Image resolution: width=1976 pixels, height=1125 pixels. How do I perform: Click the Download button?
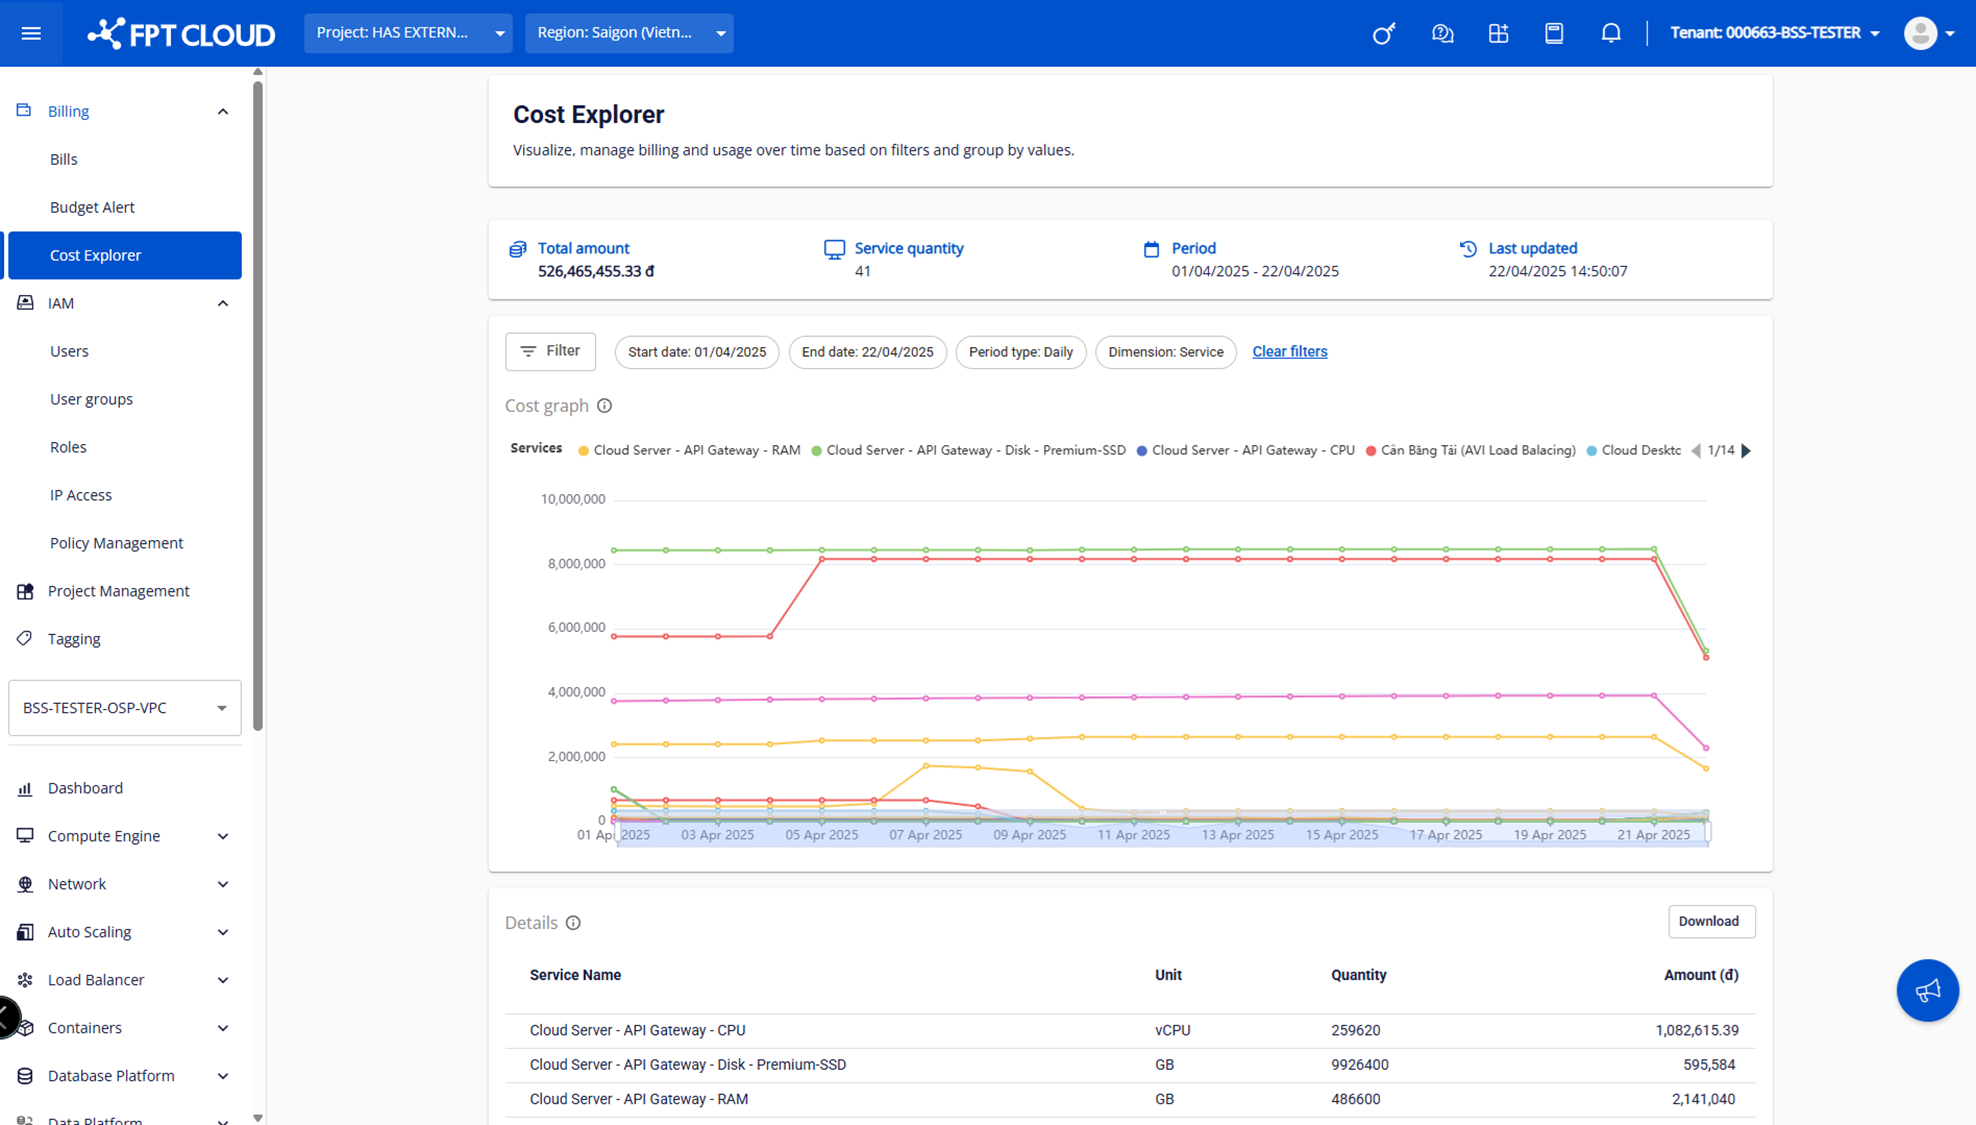1710,921
